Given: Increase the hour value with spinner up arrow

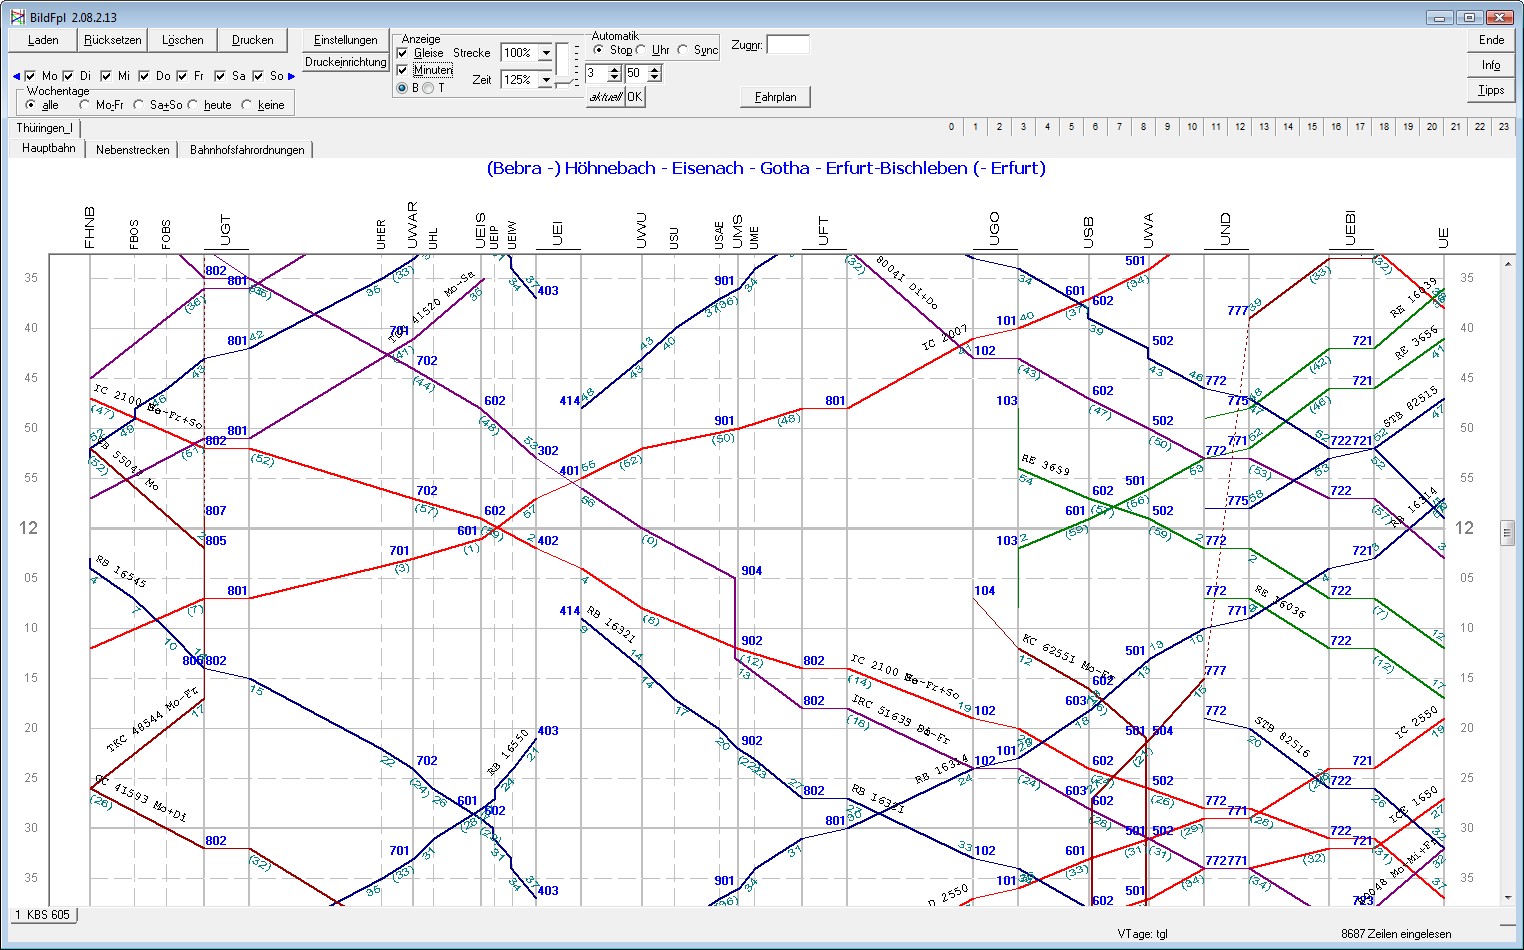Looking at the screenshot, I should click(x=614, y=69).
